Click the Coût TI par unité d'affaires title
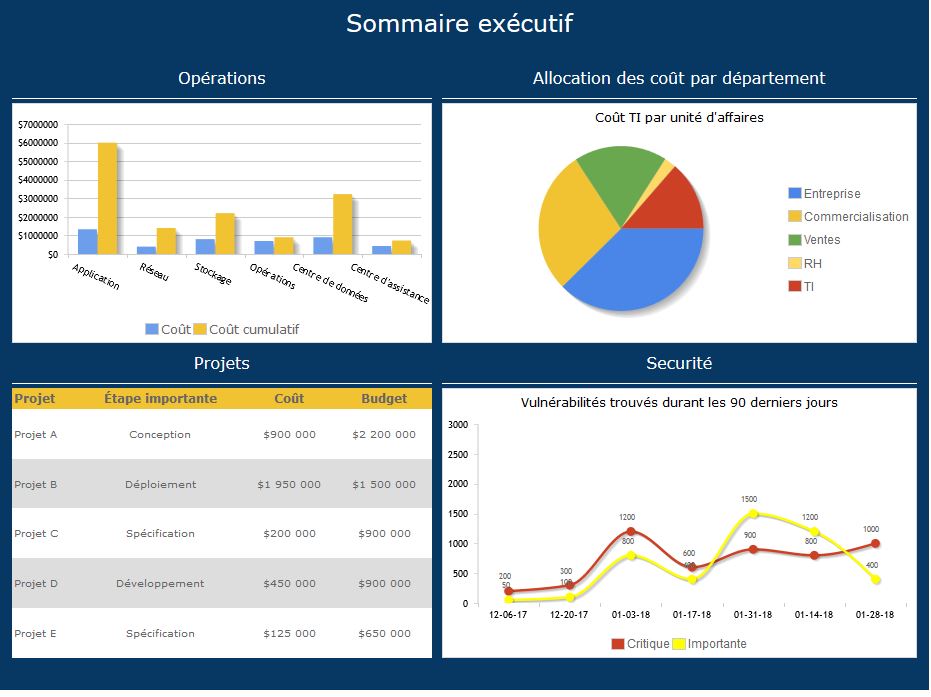Screen dimensions: 931x697 click(679, 118)
